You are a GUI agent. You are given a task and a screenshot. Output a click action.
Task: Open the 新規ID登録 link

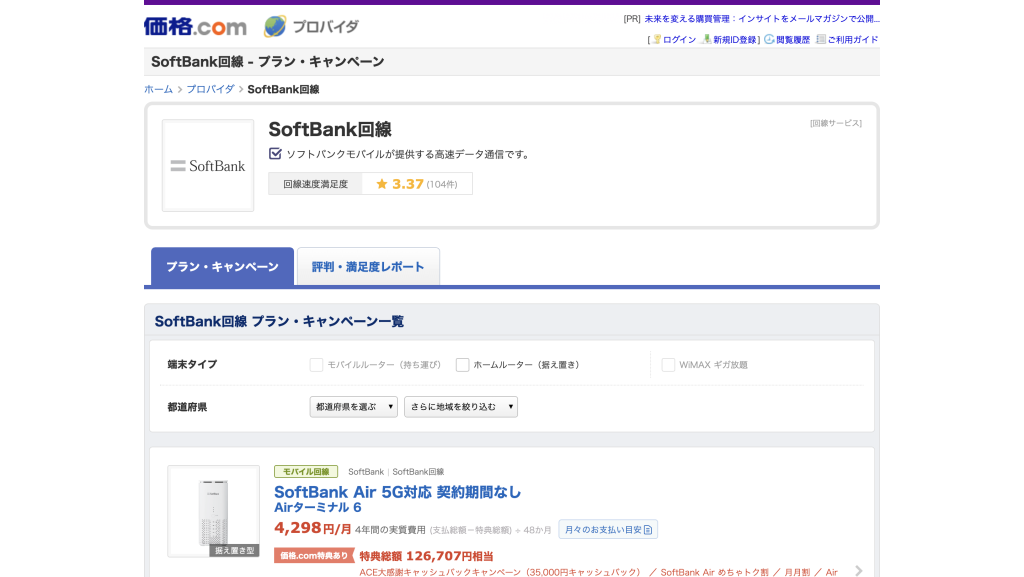coord(734,40)
